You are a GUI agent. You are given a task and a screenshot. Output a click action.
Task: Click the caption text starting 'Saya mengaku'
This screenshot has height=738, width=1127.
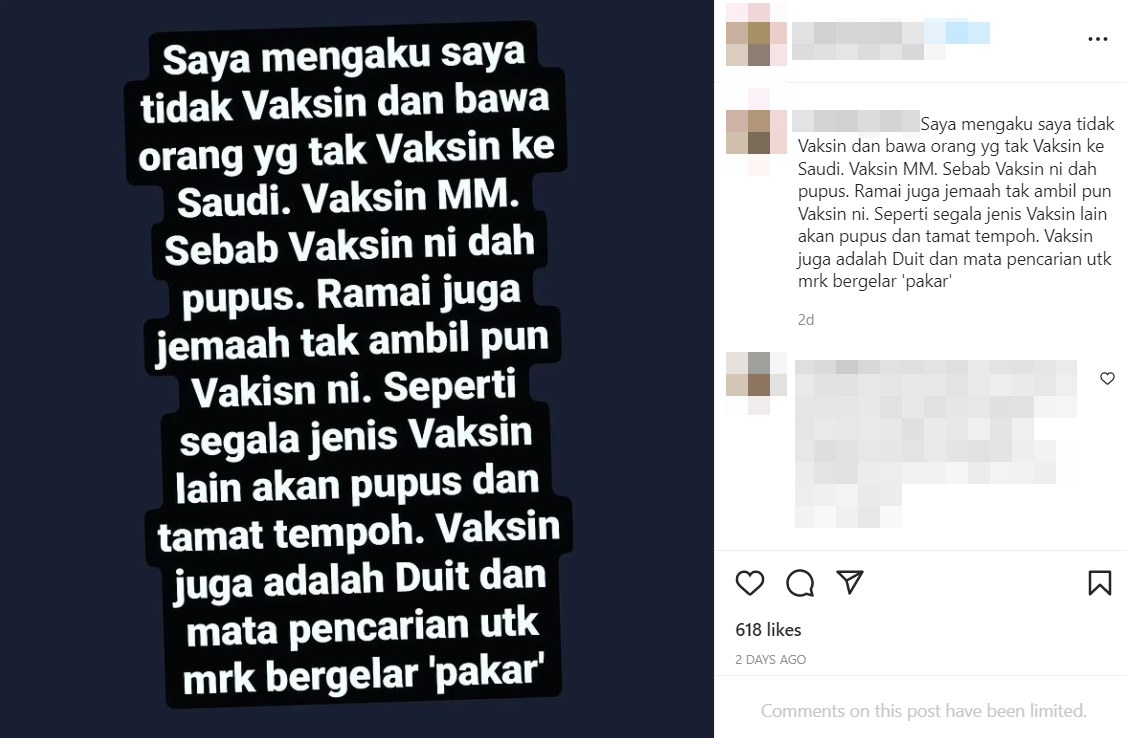[956, 203]
